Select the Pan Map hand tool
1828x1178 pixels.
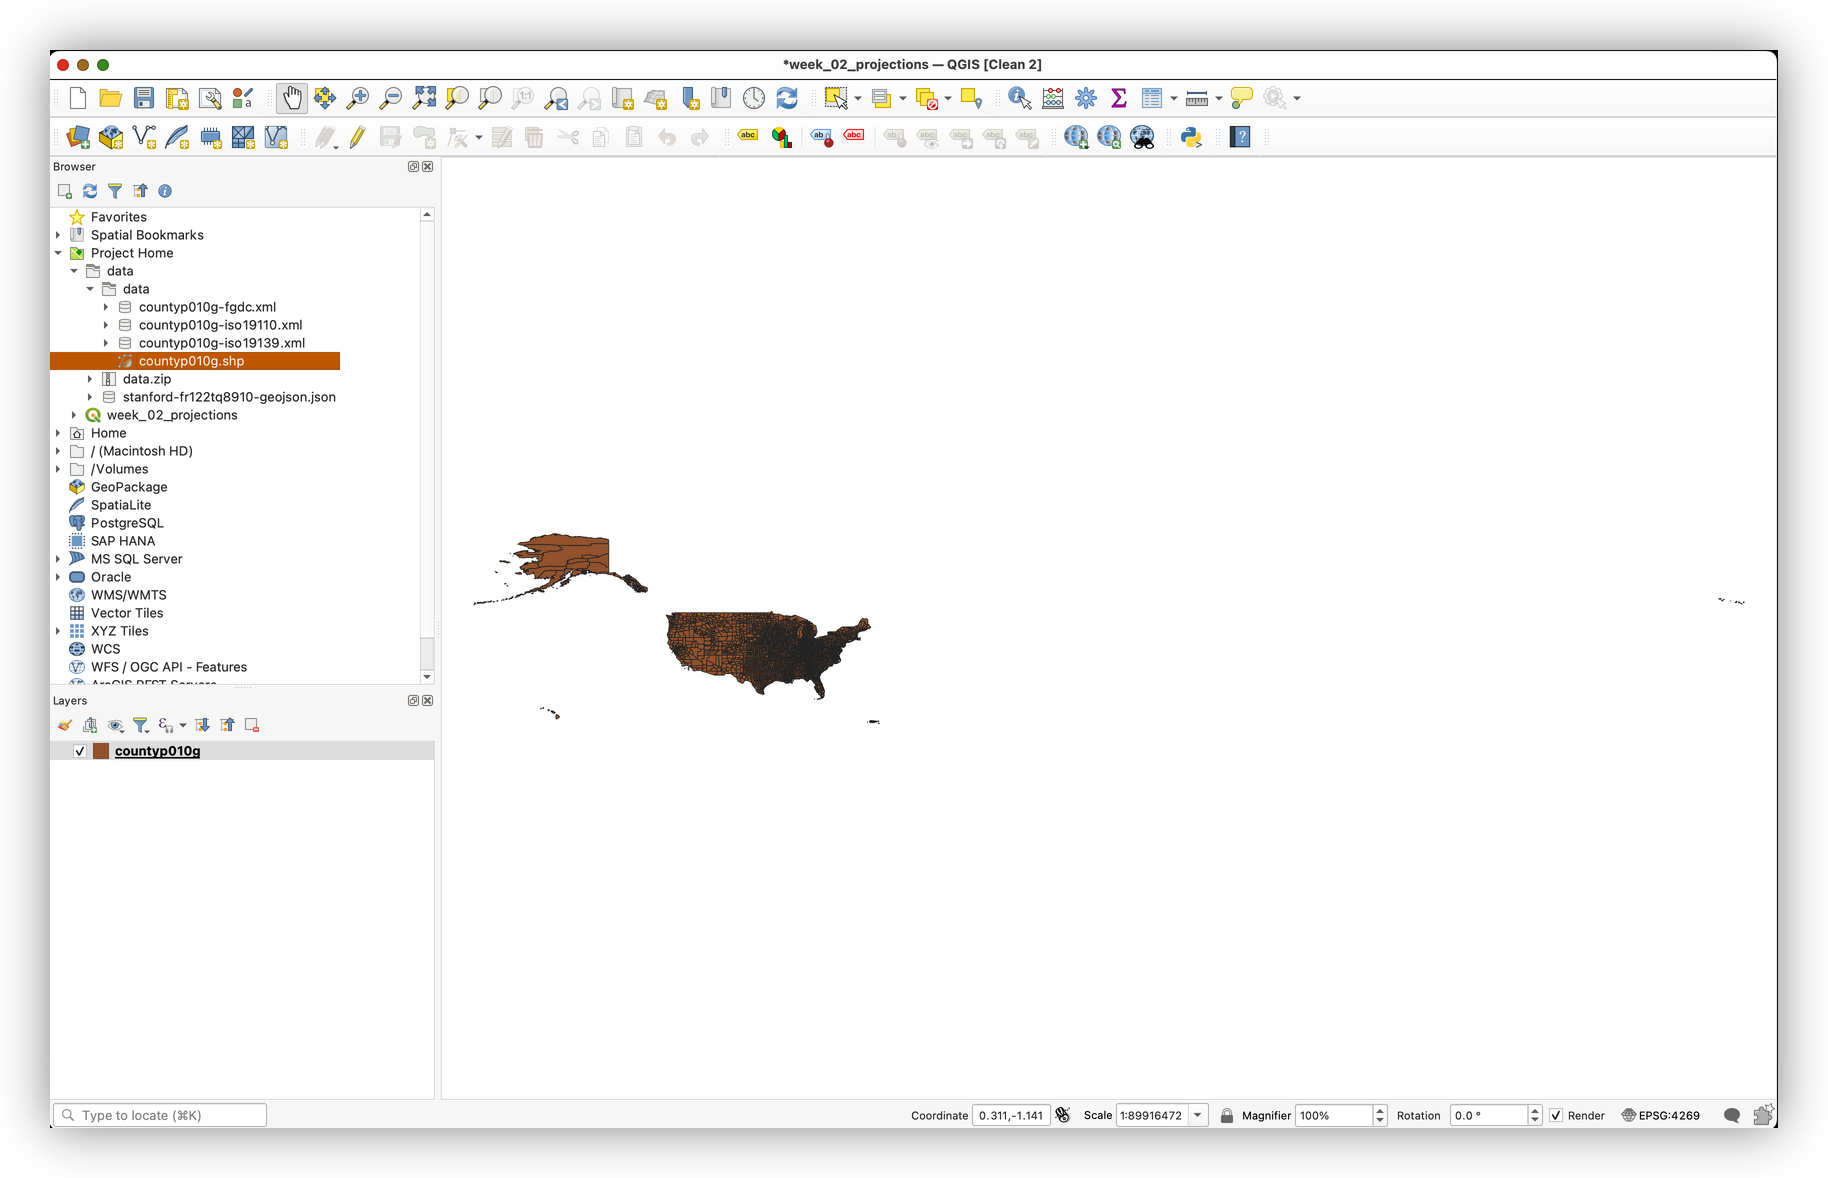click(291, 98)
